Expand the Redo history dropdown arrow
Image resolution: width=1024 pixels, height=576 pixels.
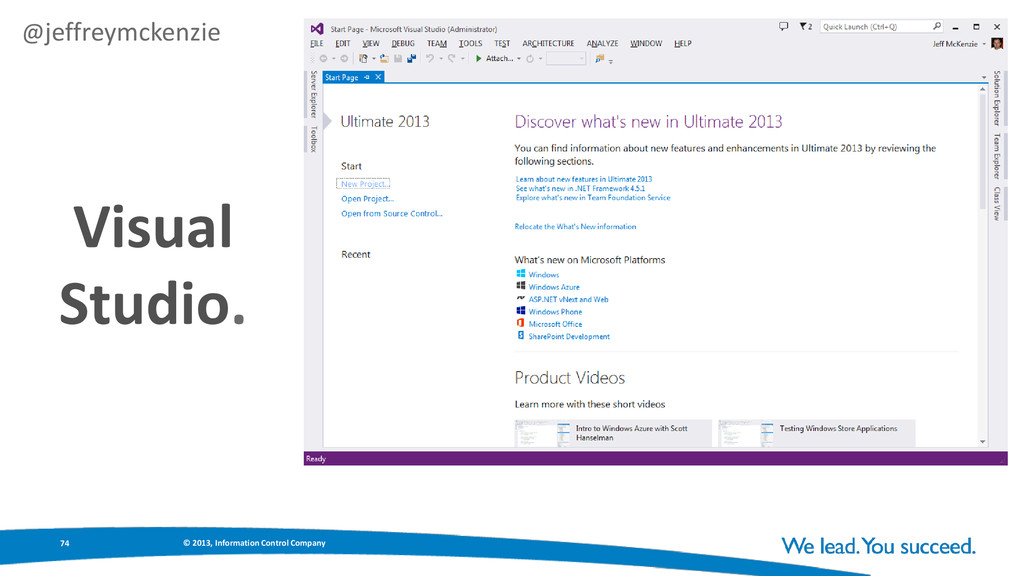[x=462, y=59]
